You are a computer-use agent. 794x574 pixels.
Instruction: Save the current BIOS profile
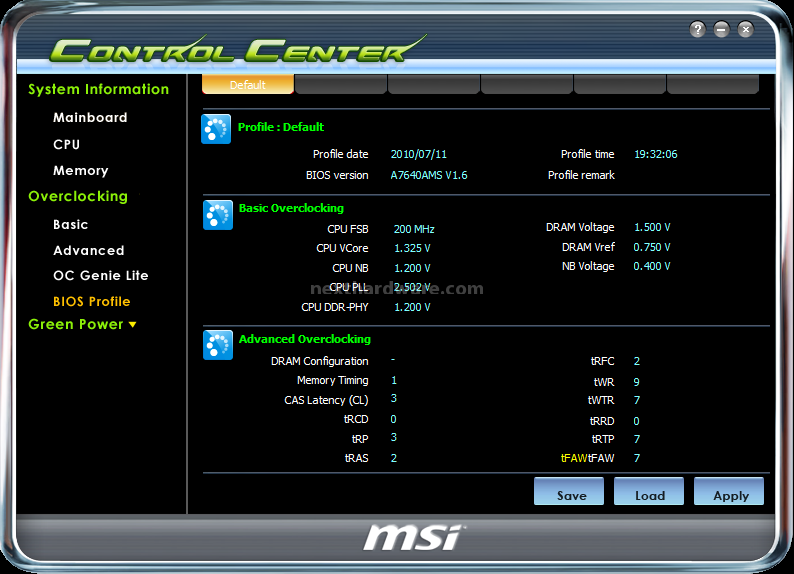click(569, 491)
